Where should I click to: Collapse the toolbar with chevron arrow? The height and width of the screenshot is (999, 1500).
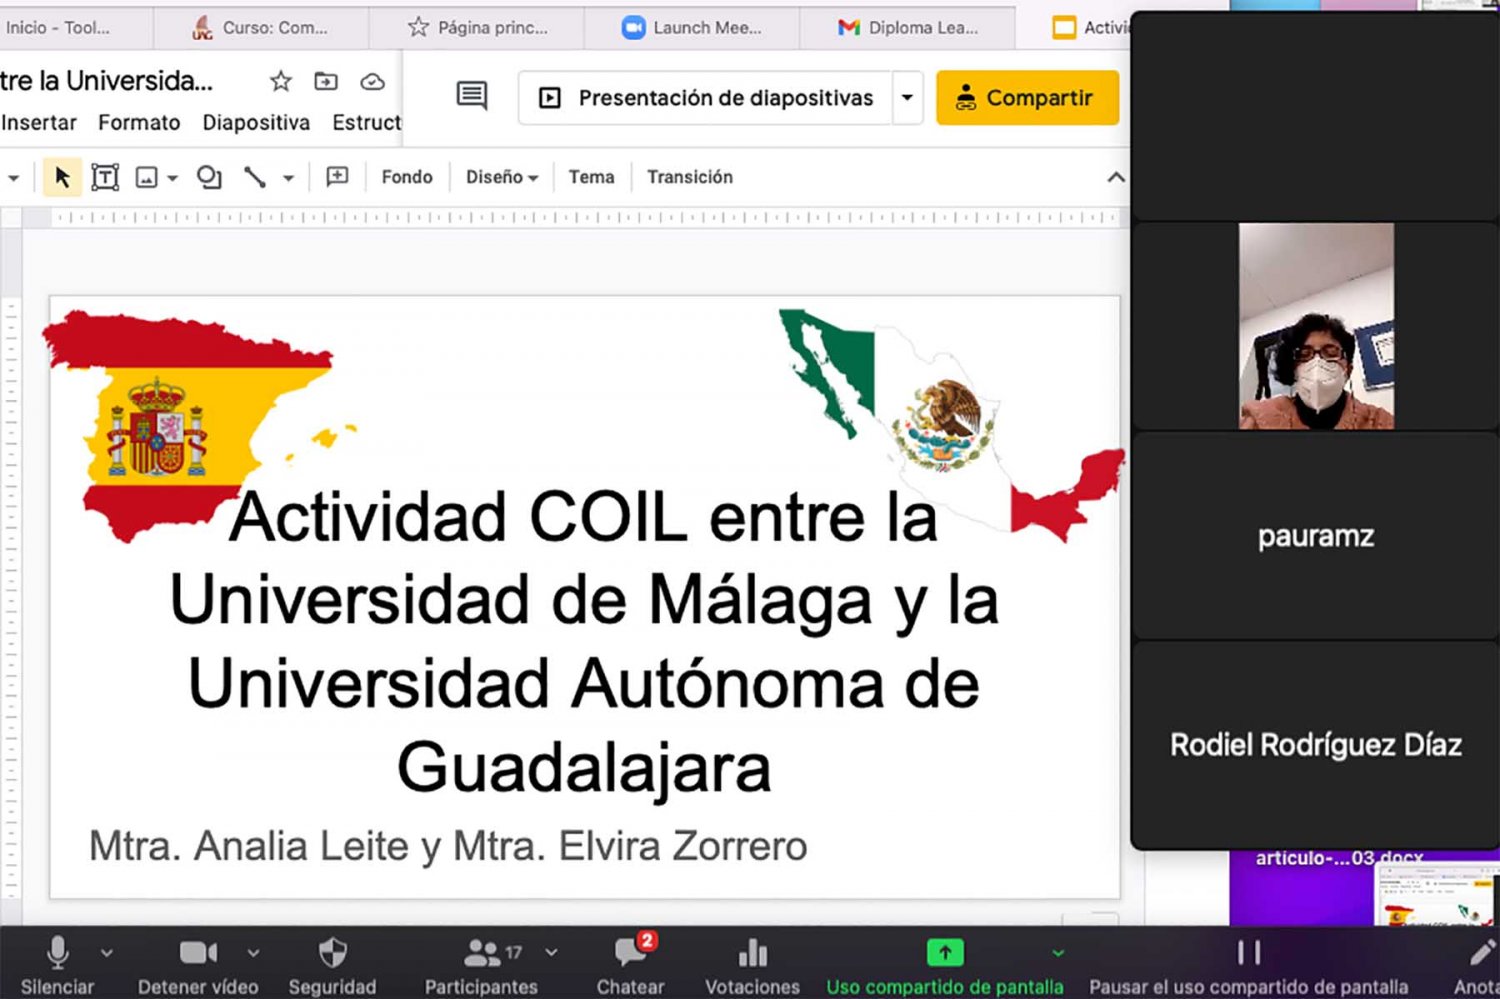pyautogui.click(x=1116, y=177)
